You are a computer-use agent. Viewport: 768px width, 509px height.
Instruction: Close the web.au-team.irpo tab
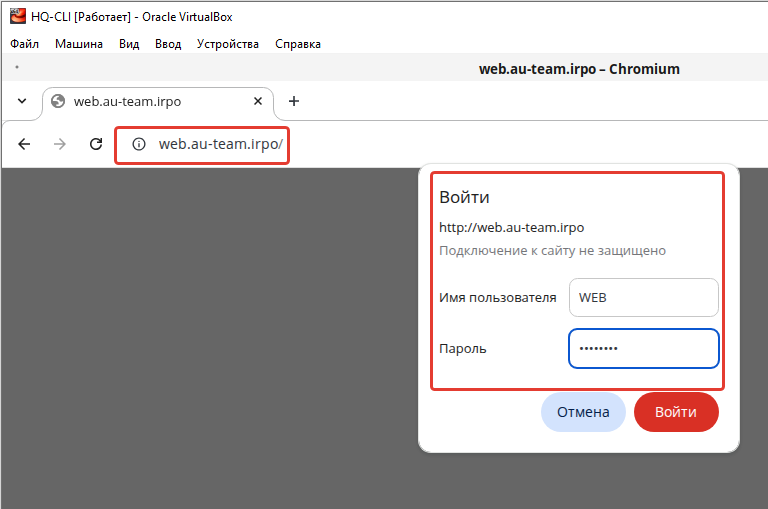coord(258,101)
